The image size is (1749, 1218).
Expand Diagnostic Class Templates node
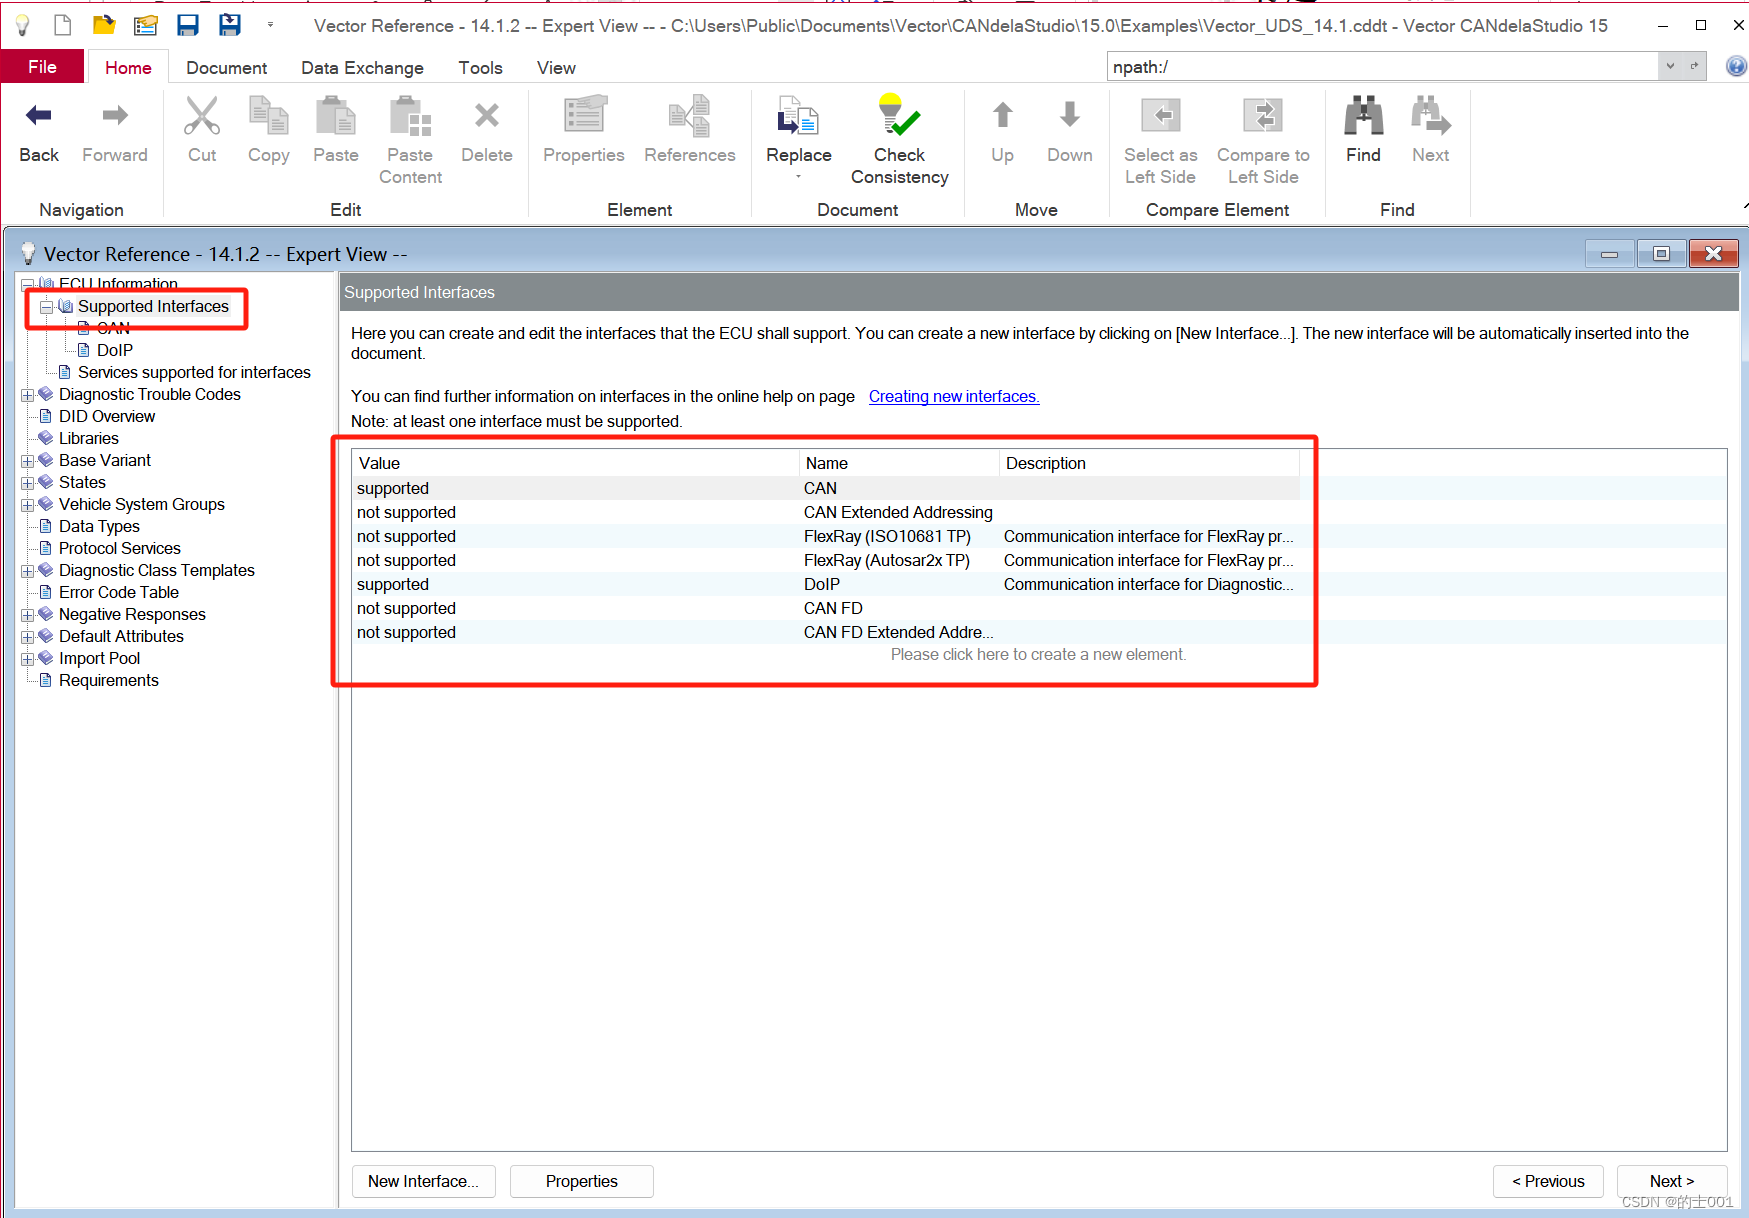click(x=28, y=571)
